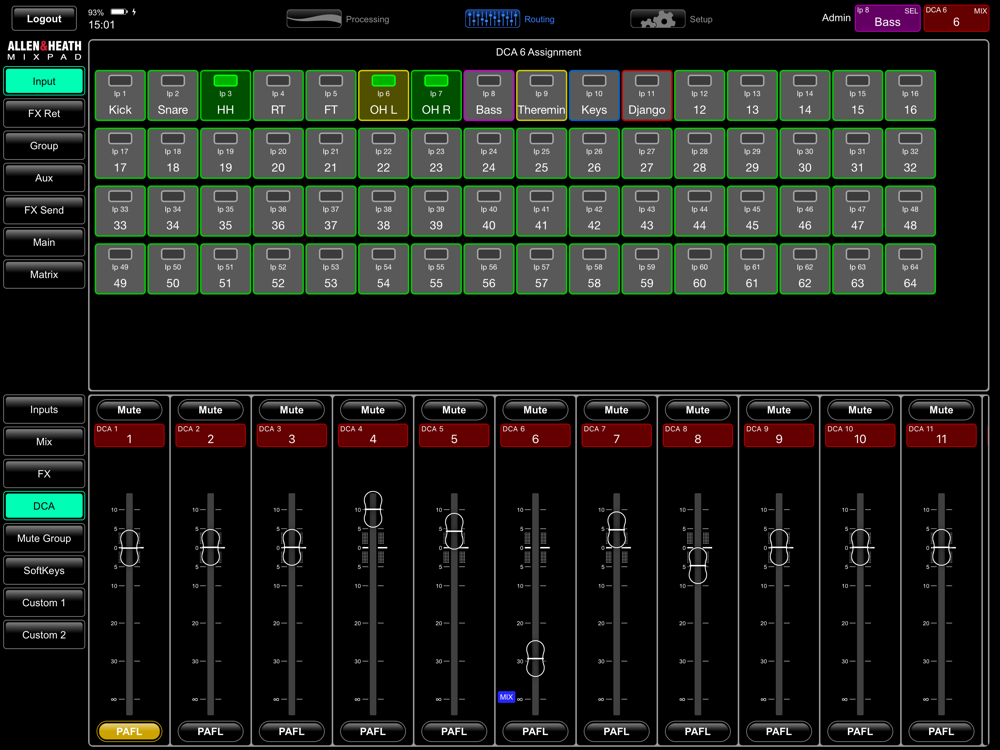Tap the red DCA 6 MIX indicator

(x=956, y=18)
